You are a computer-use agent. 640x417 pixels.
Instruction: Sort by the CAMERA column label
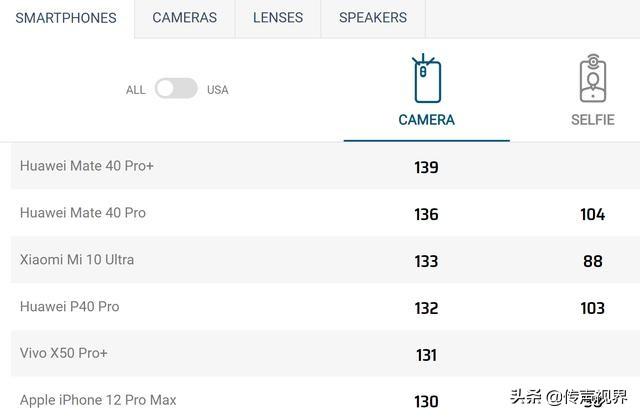click(427, 120)
